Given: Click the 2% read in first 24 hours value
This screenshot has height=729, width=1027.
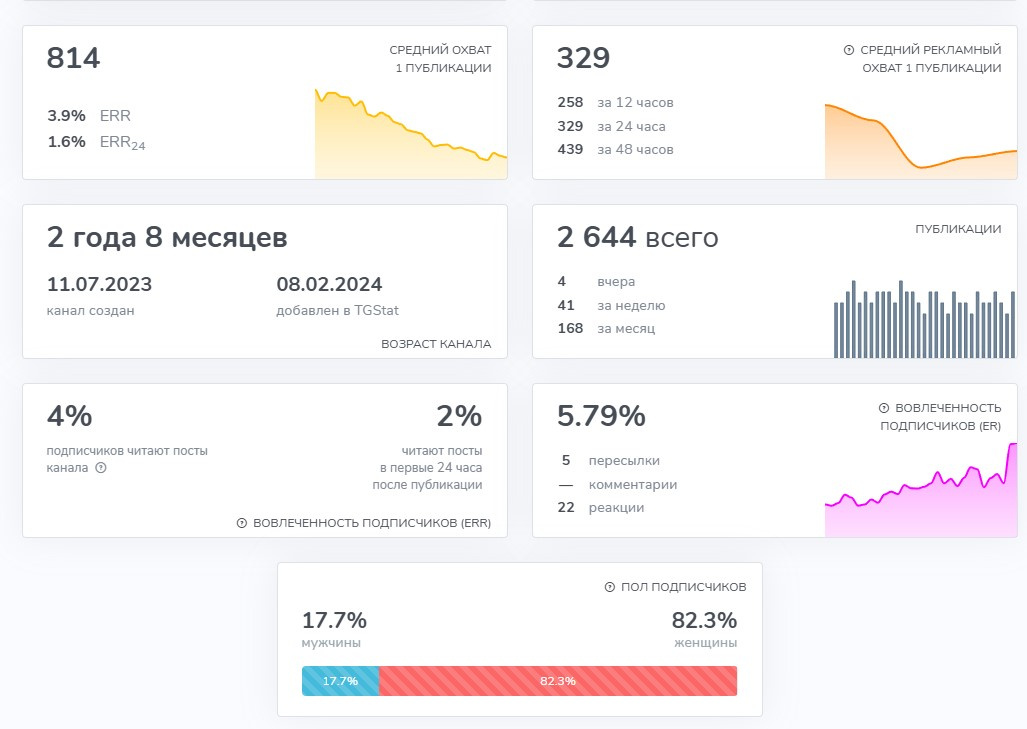Looking at the screenshot, I should 459,416.
